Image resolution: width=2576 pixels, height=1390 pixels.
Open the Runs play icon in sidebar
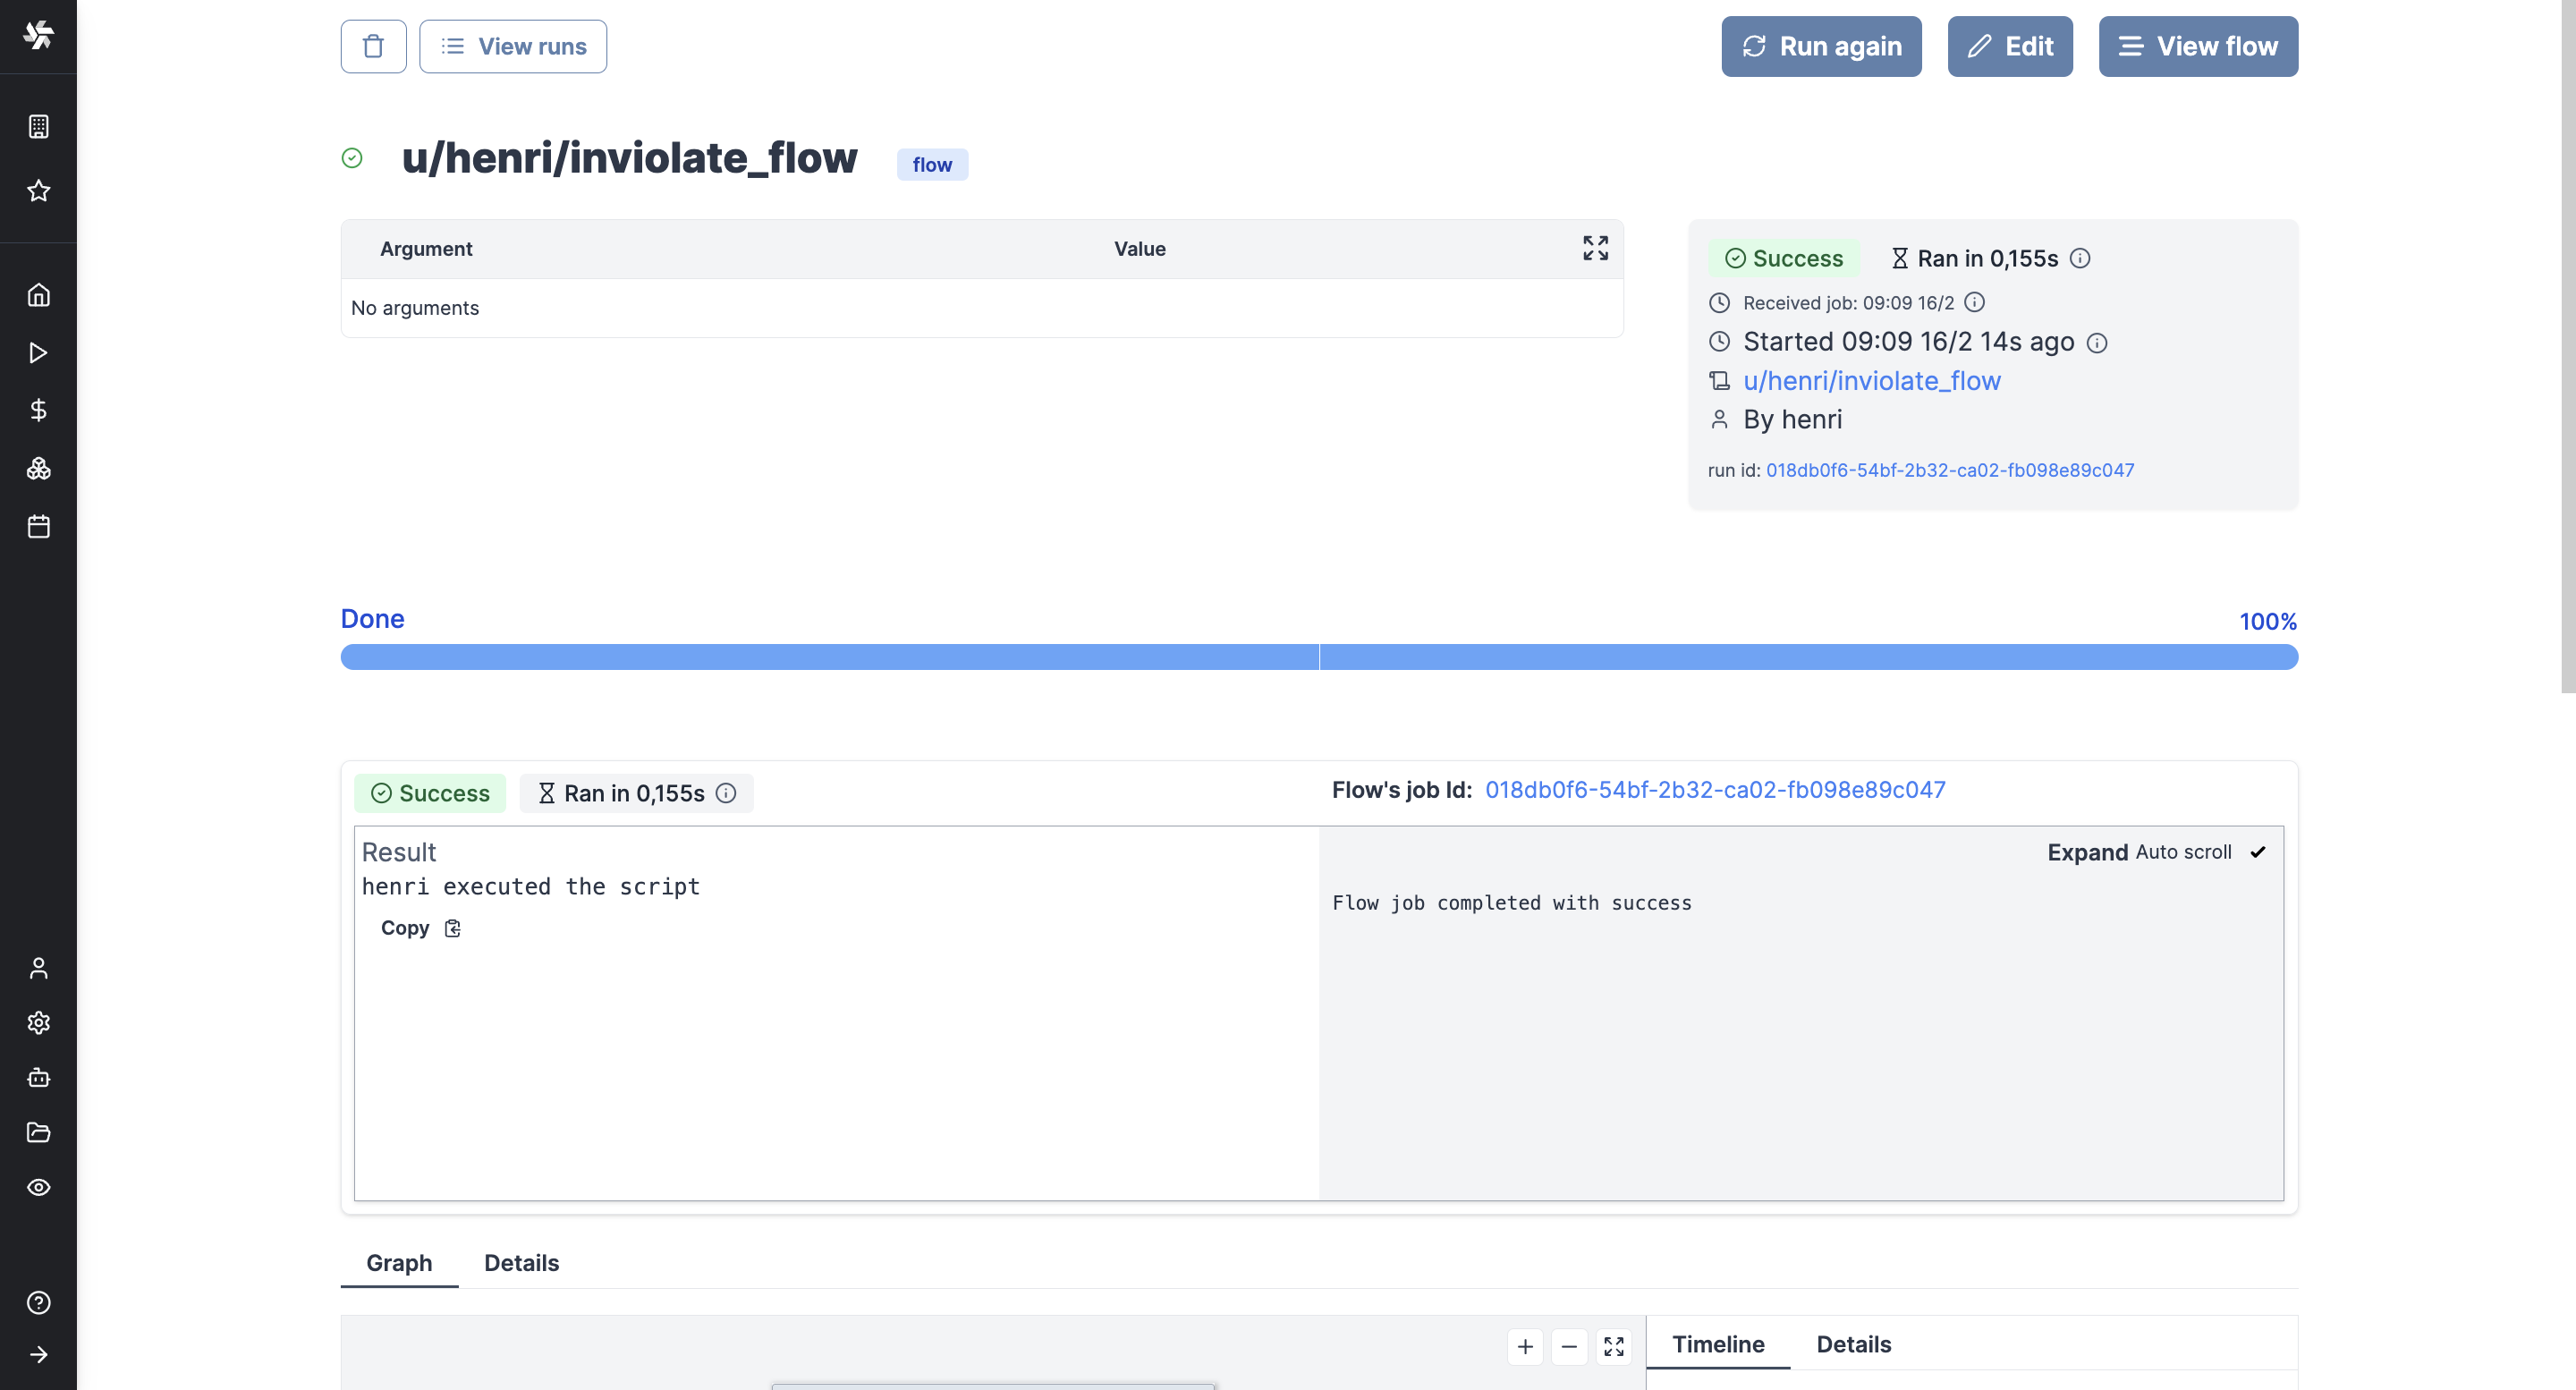(38, 353)
